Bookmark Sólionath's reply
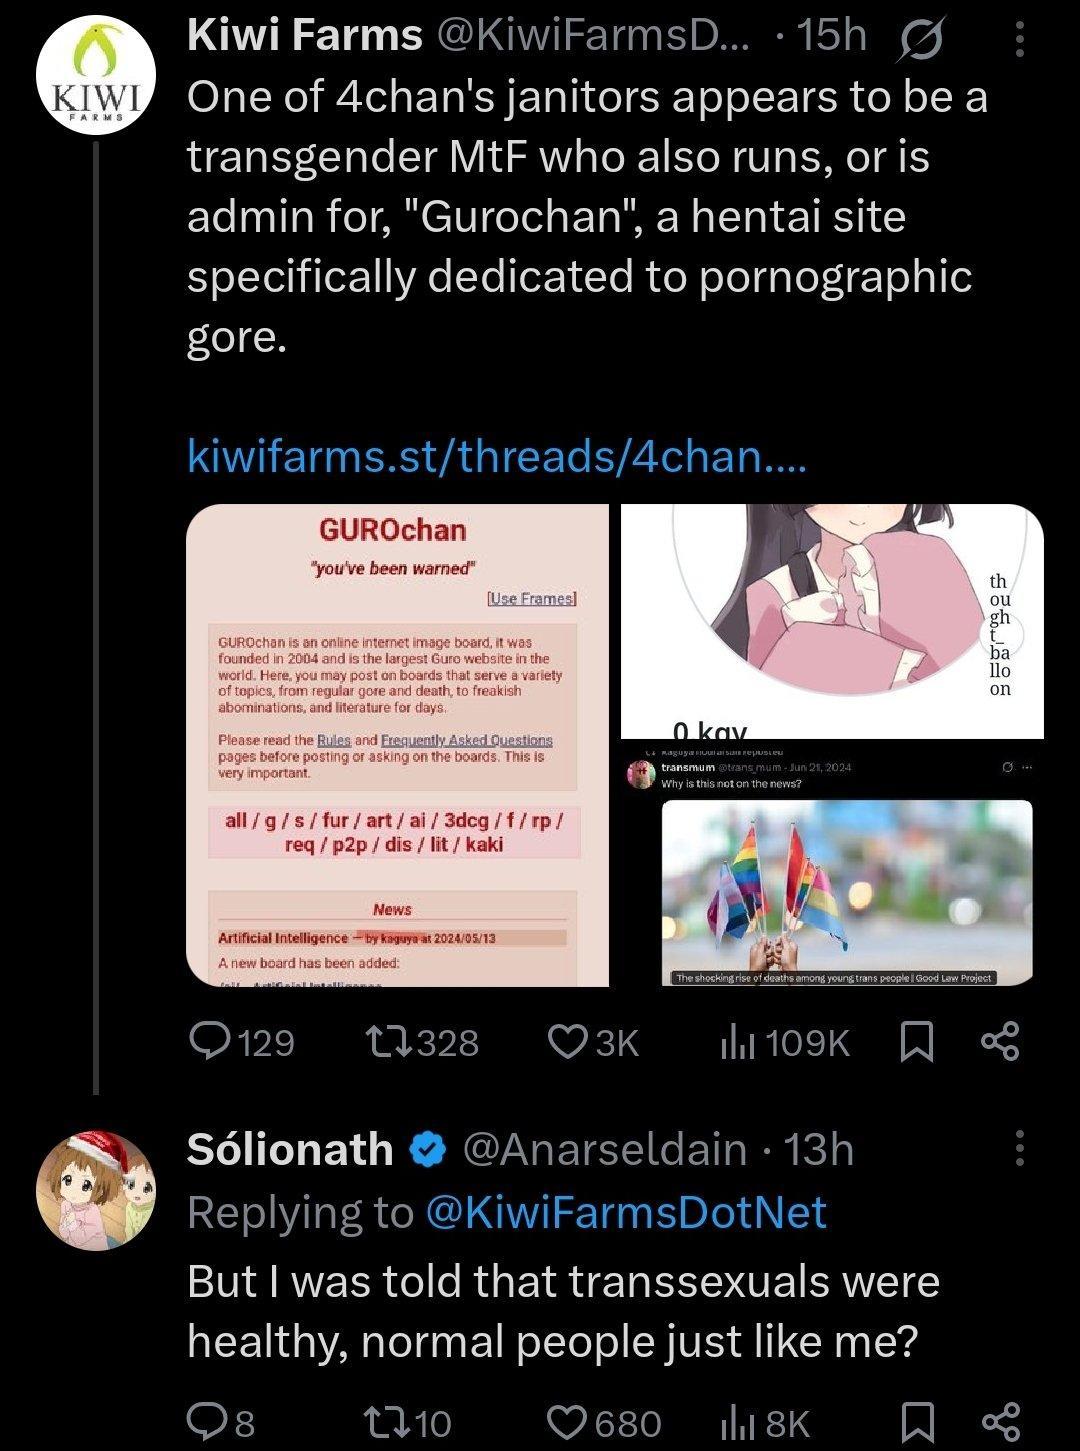The width and height of the screenshot is (1080, 1451). [917, 1422]
